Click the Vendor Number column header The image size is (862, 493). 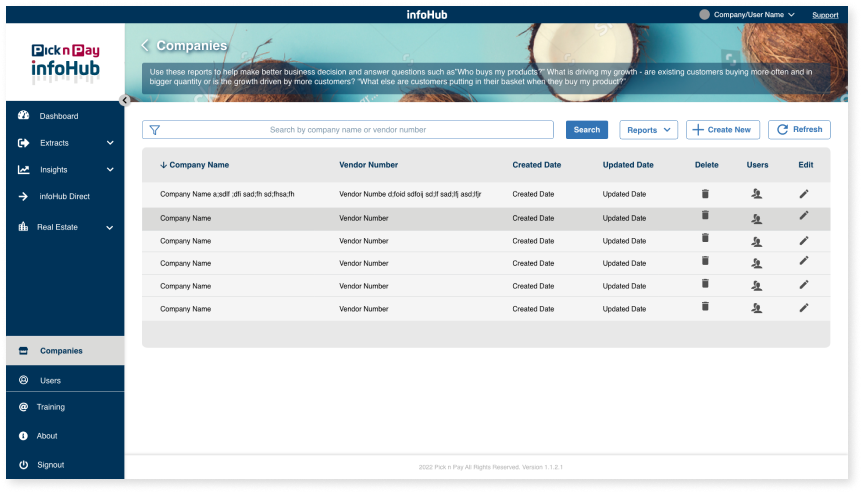click(x=368, y=165)
